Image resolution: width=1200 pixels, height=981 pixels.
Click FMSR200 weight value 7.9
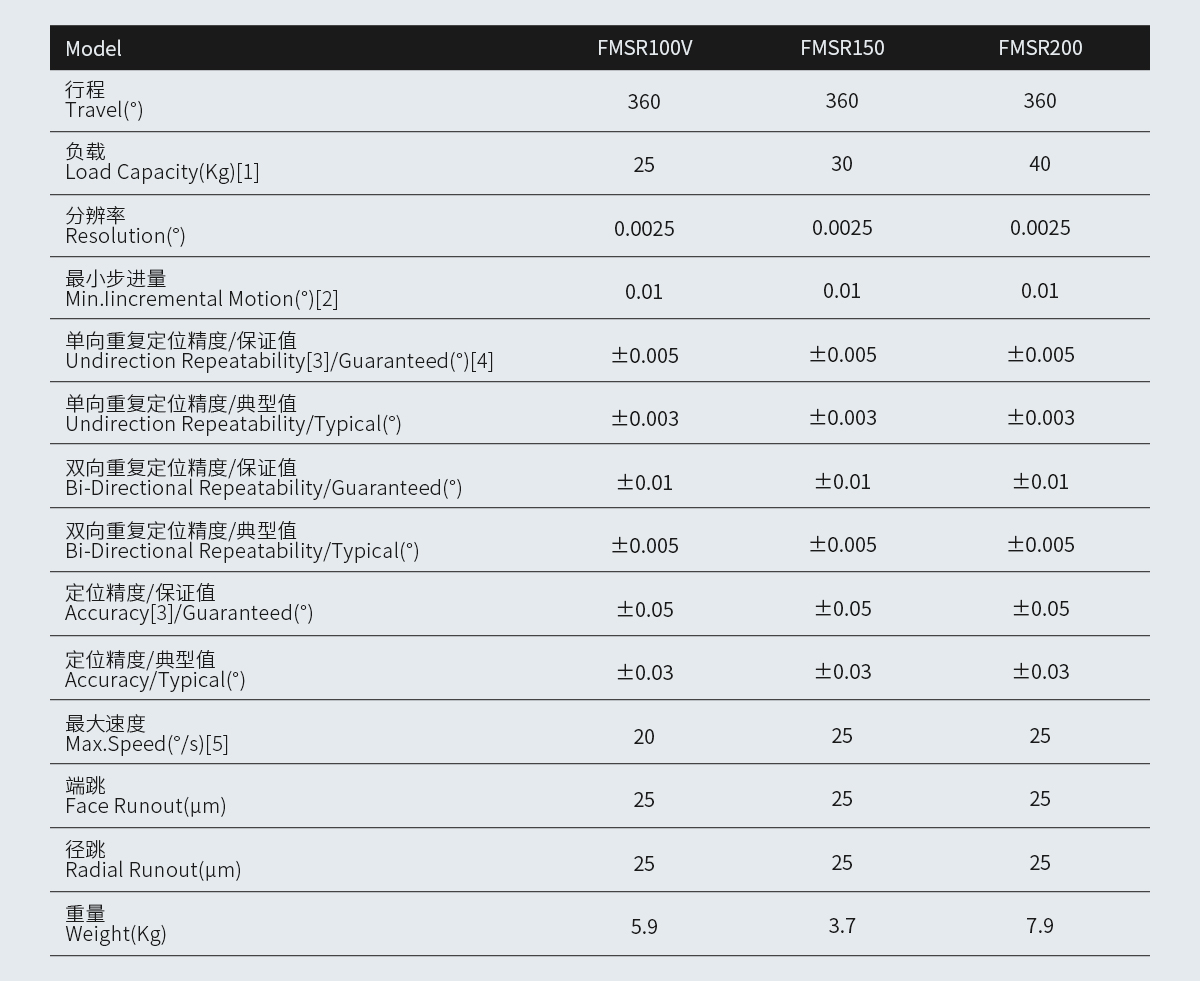(1040, 926)
